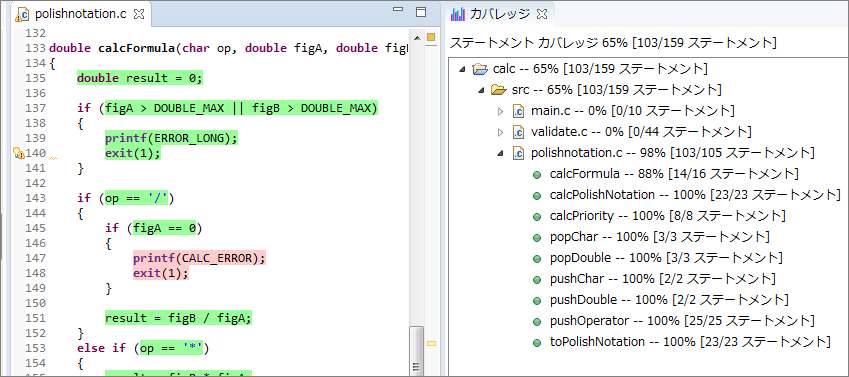Viewport: 849px width, 377px height.
Task: Click 'result = figB / figA;' on line 151
Action: tap(179, 318)
